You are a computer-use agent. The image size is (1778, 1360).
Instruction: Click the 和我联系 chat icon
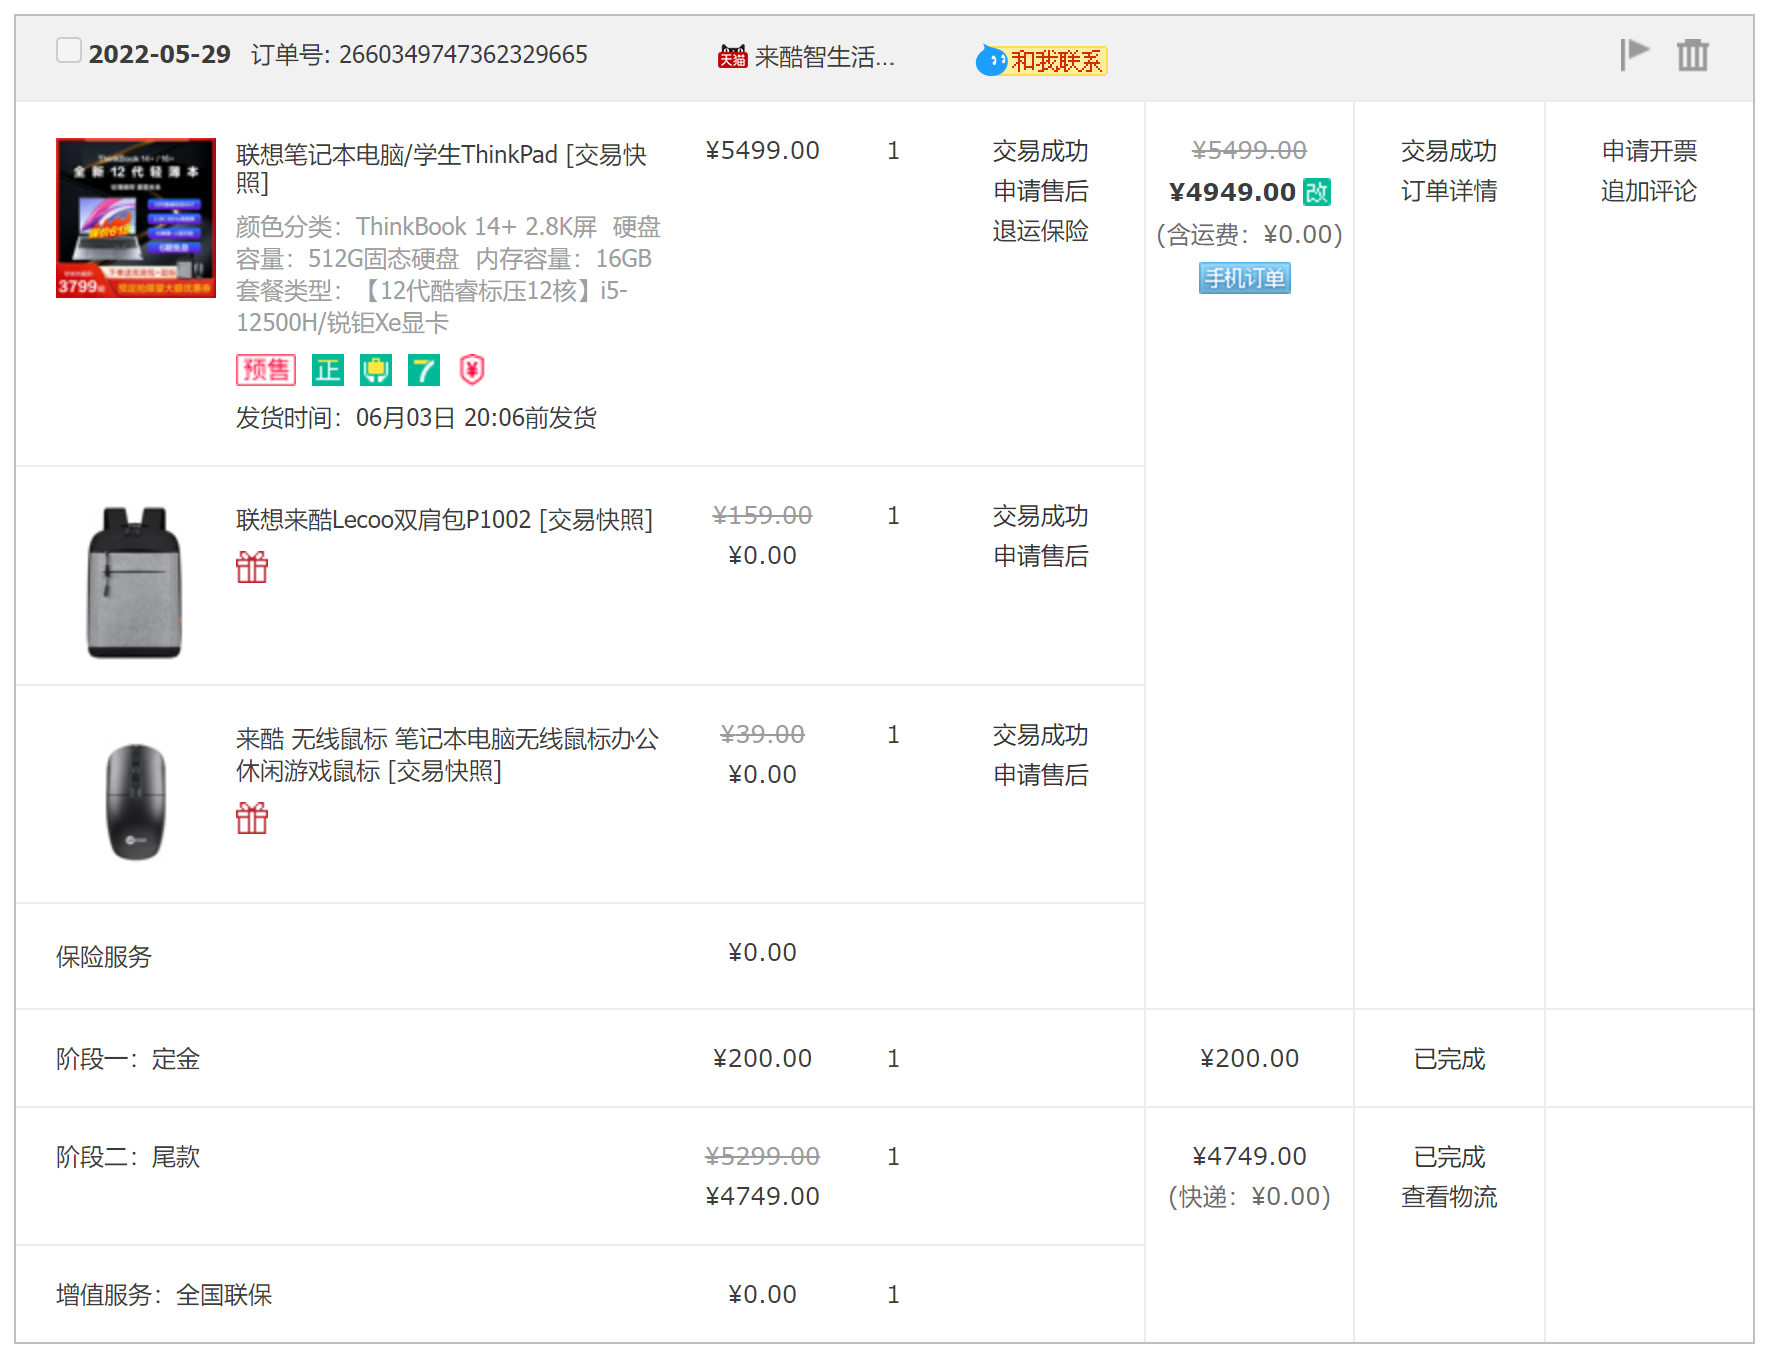pyautogui.click(x=1042, y=61)
